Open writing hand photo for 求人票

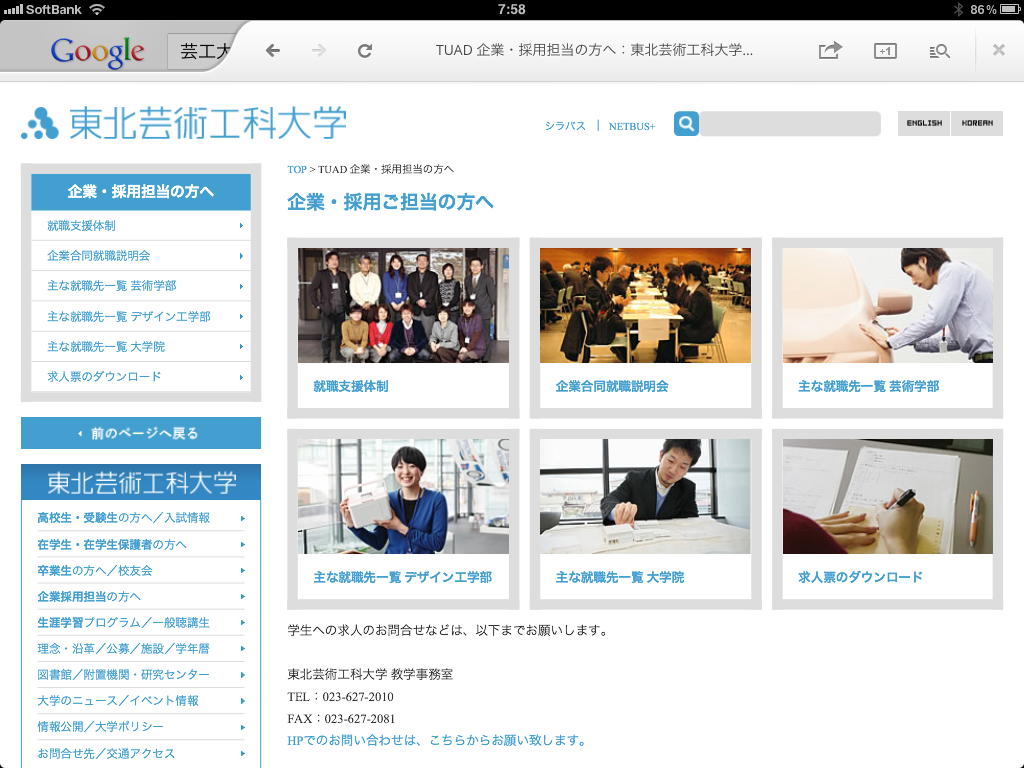(888, 496)
